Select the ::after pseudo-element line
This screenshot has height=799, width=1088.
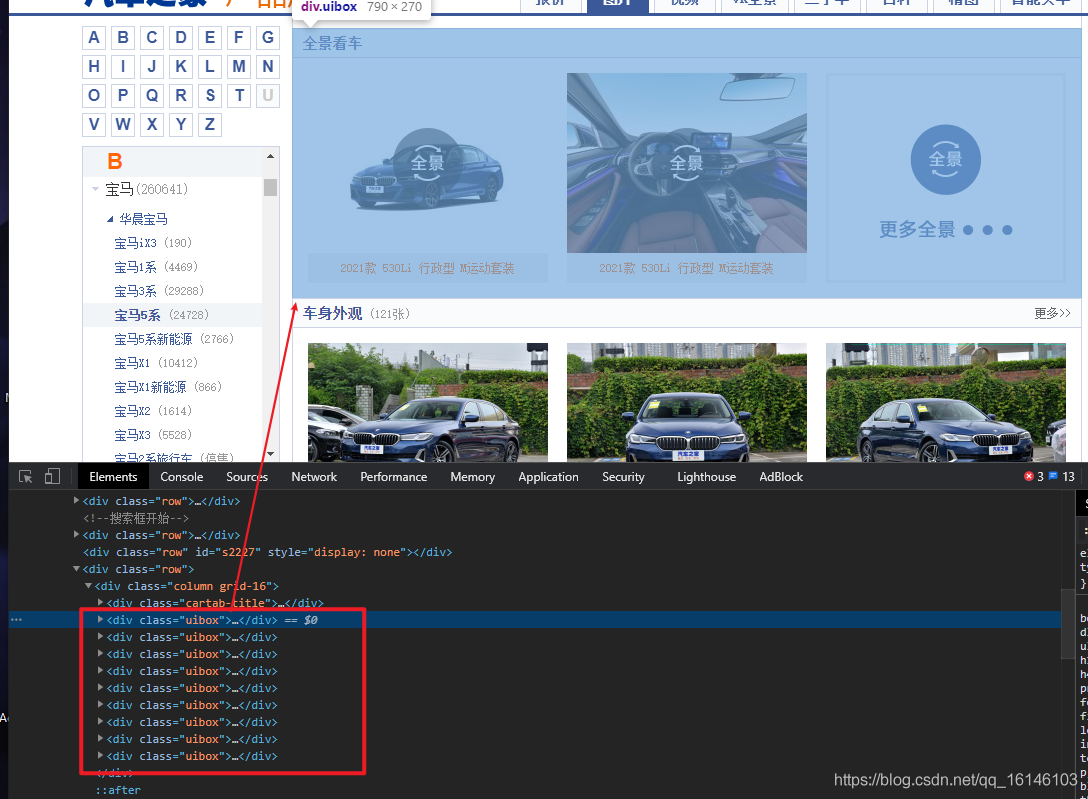(118, 790)
